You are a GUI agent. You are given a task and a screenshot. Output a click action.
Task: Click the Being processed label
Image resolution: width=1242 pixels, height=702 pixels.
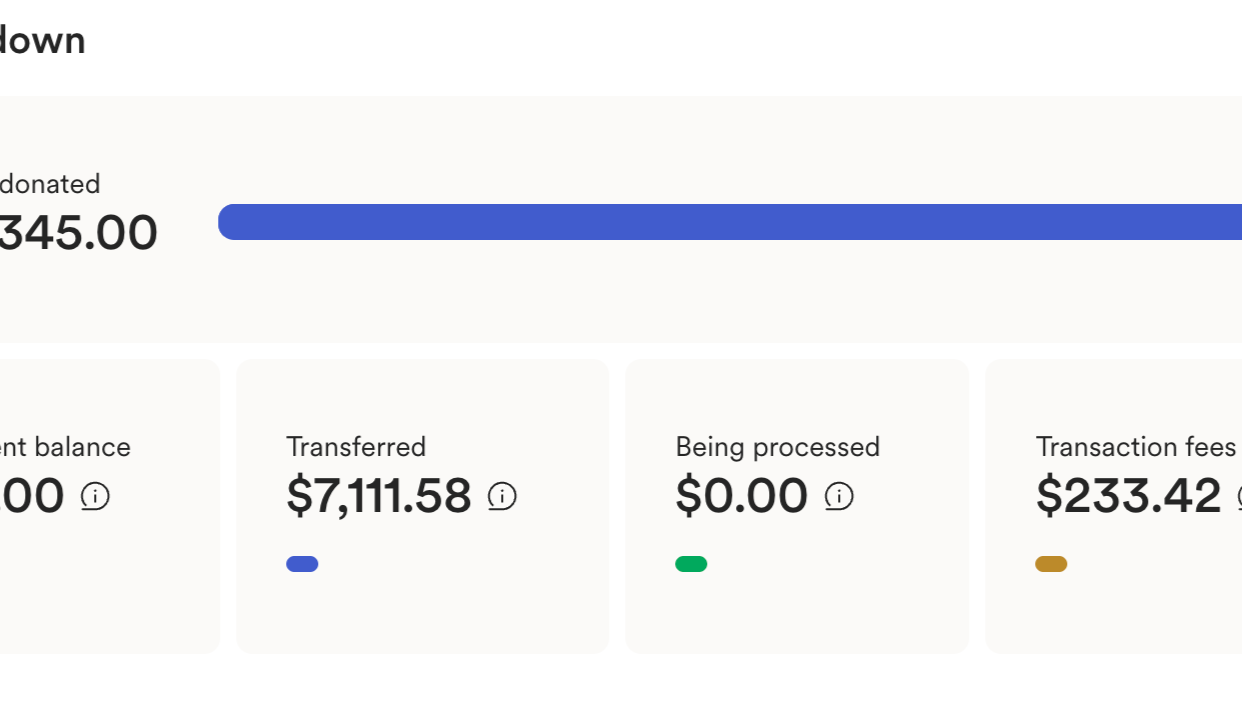point(778,446)
